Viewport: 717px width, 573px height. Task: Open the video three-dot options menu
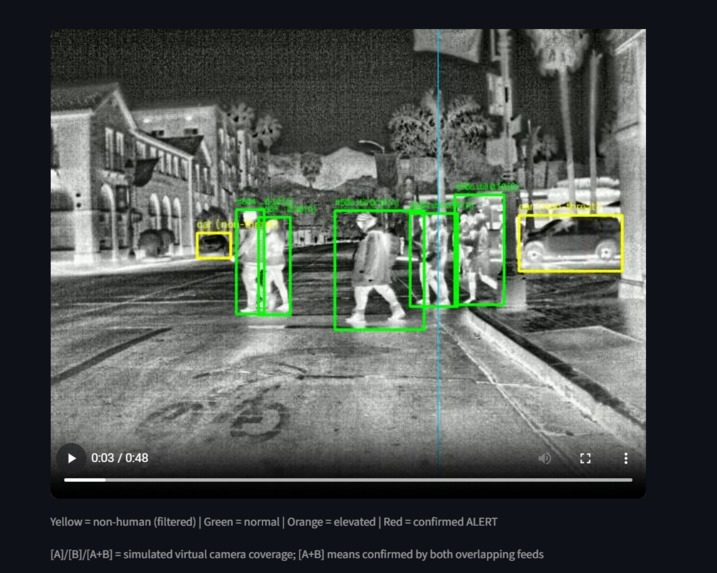pos(626,458)
